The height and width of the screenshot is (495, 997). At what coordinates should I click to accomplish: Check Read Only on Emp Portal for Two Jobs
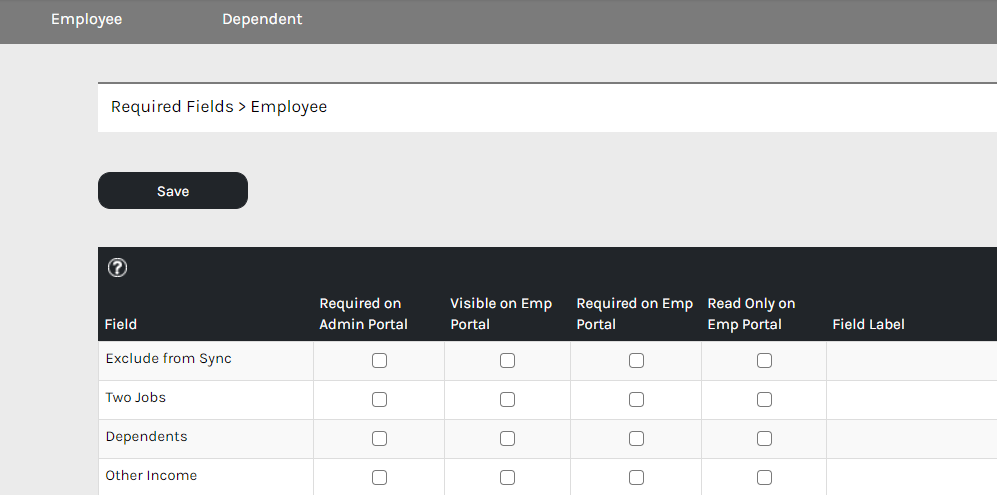tap(764, 400)
